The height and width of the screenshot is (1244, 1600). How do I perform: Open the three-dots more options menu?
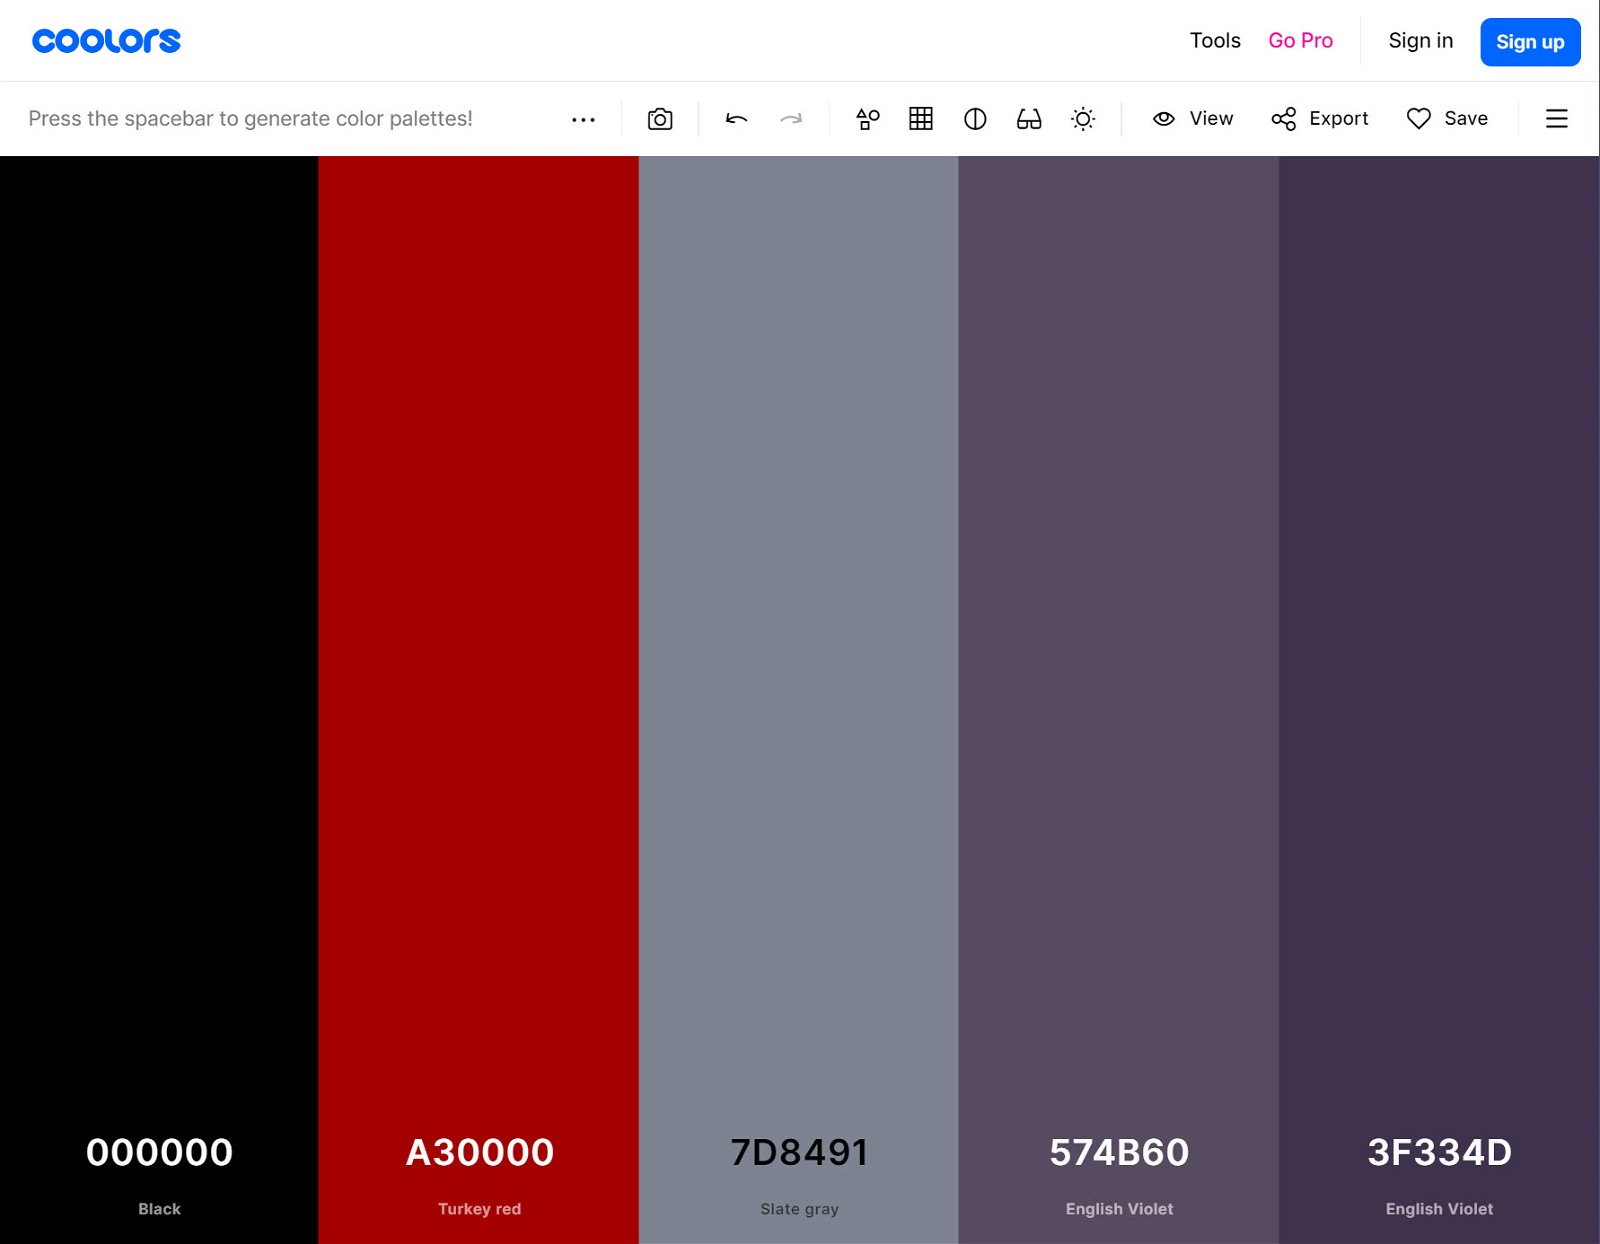pos(583,119)
